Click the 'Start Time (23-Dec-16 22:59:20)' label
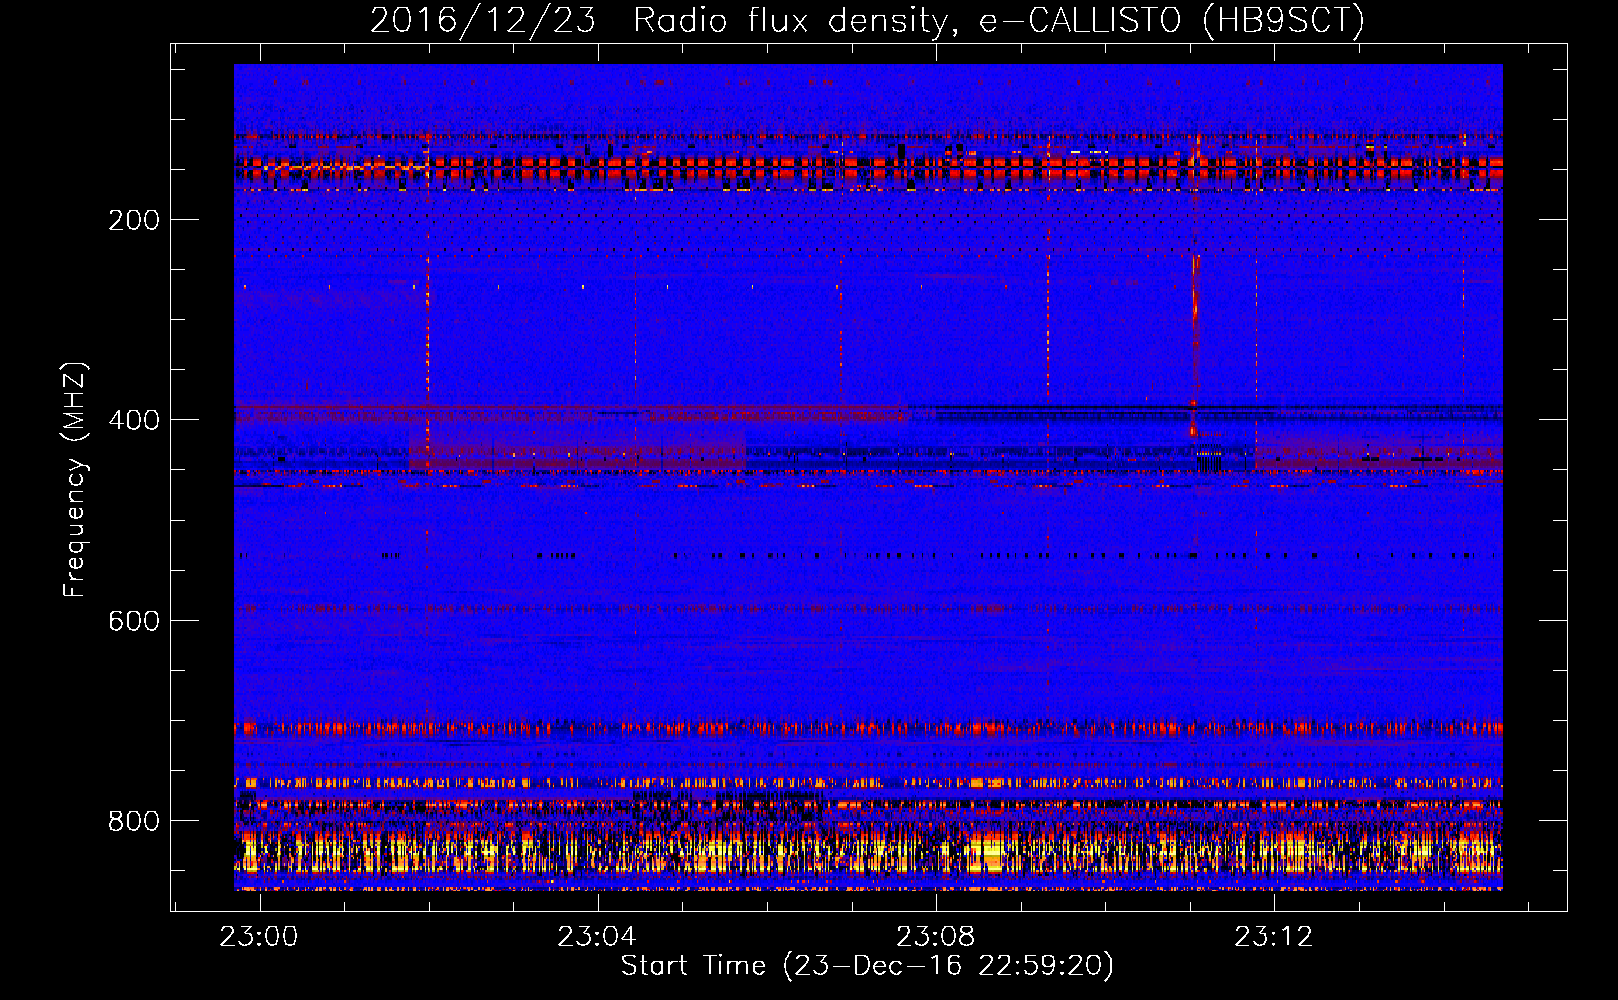 point(867,966)
